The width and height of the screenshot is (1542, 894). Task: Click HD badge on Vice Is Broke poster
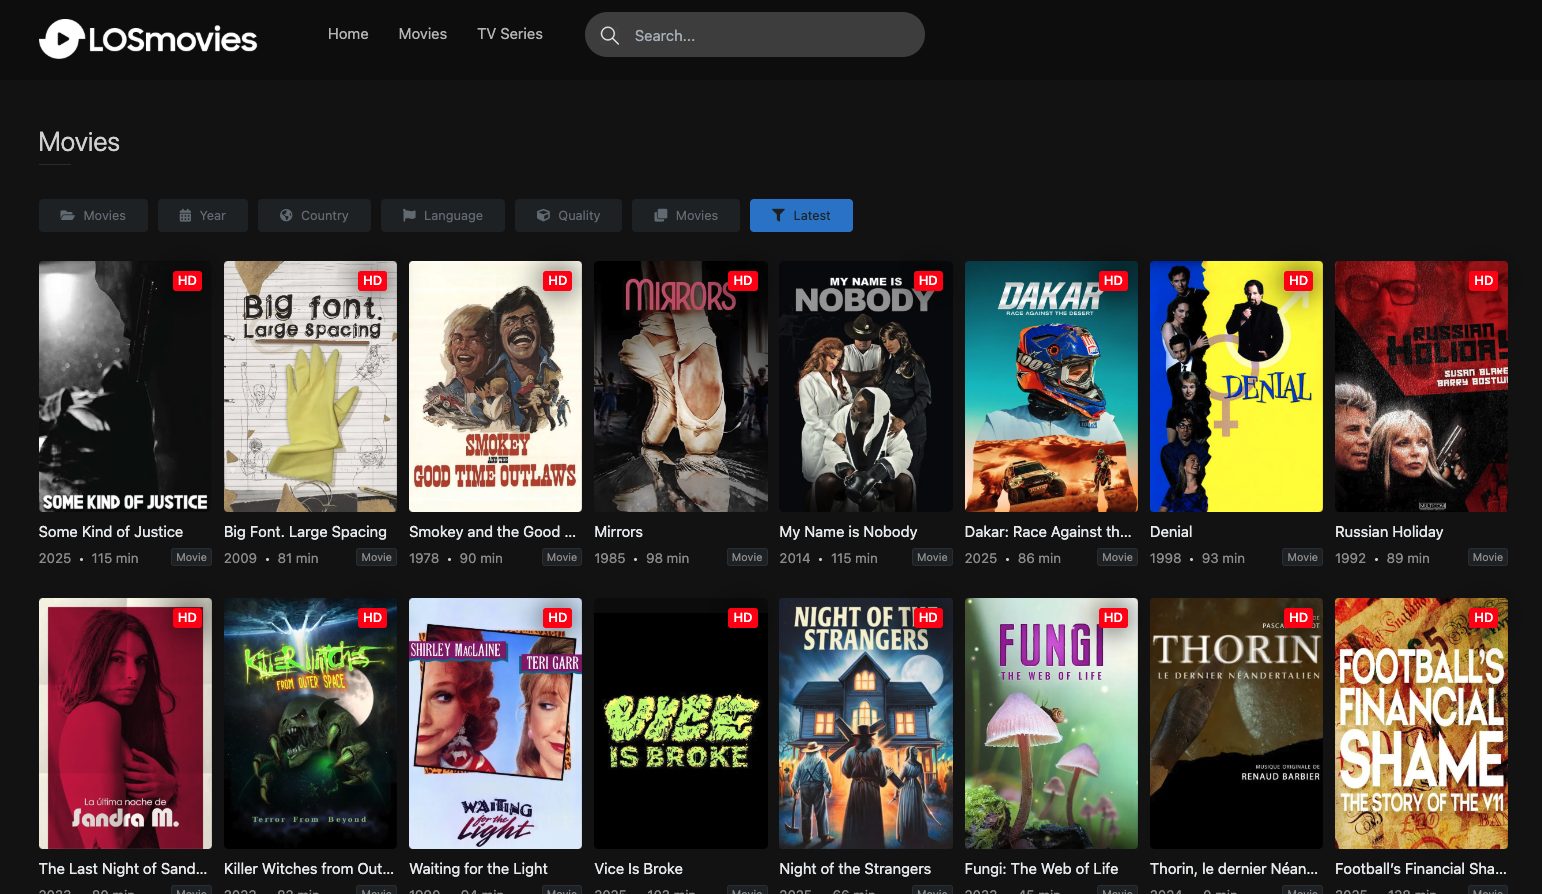[742, 618]
